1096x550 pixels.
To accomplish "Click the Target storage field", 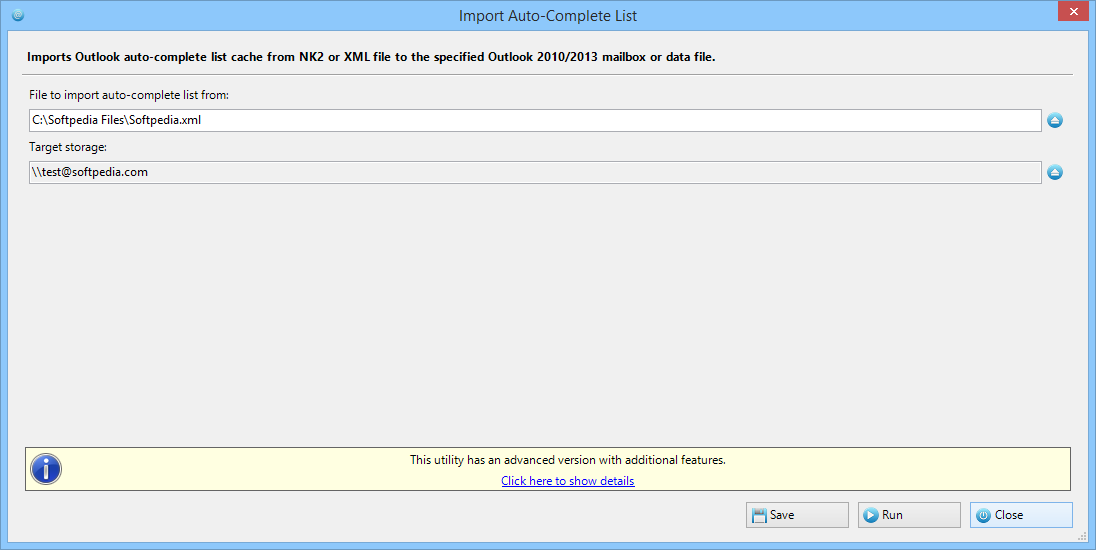I will (535, 173).
